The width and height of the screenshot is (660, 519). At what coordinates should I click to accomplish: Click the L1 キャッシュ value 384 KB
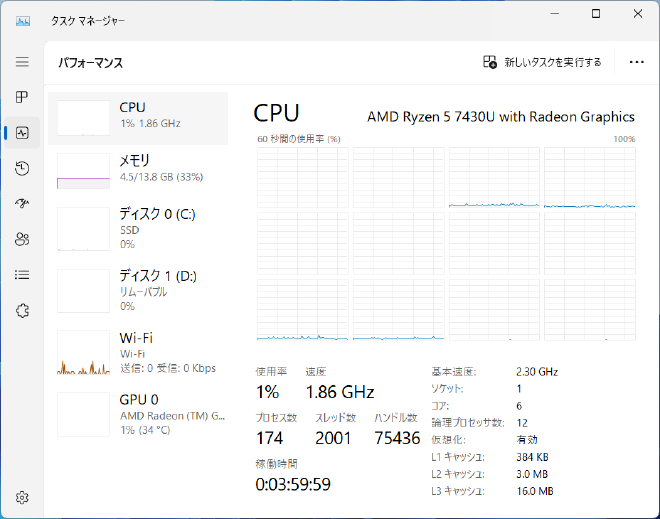[x=532, y=457]
